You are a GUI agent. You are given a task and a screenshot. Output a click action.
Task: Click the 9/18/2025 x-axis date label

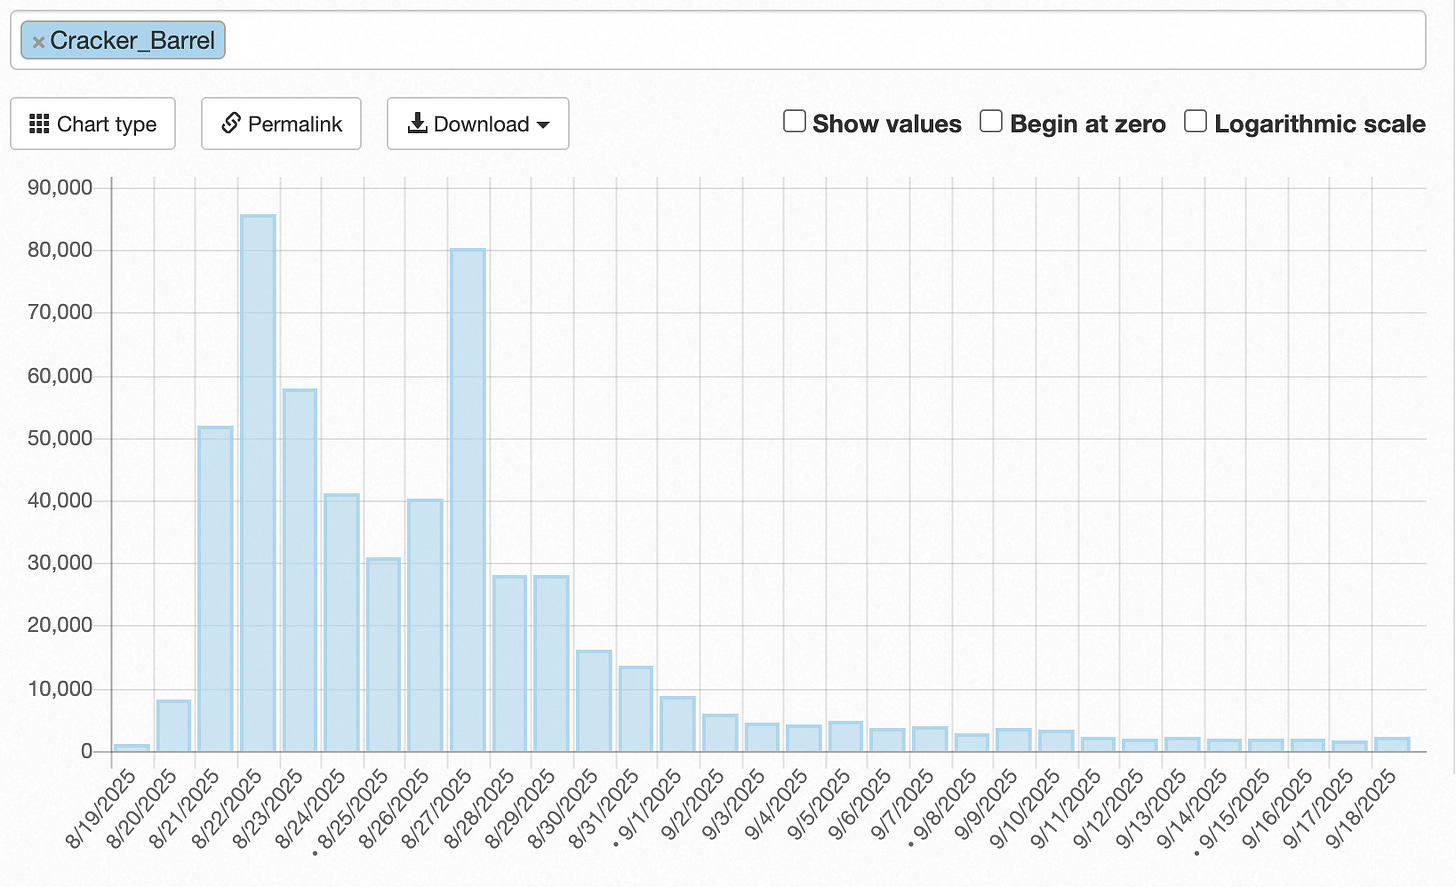tap(1360, 810)
